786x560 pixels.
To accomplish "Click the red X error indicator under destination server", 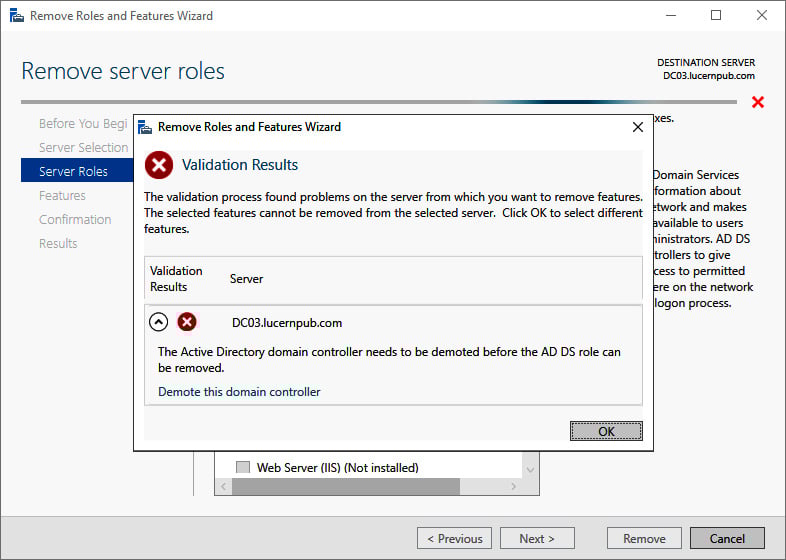I will pyautogui.click(x=758, y=102).
